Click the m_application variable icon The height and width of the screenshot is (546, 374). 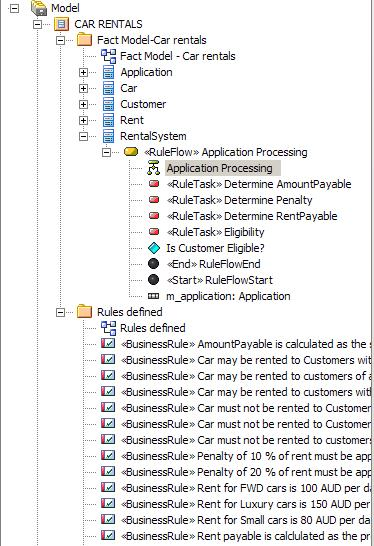coord(154,296)
